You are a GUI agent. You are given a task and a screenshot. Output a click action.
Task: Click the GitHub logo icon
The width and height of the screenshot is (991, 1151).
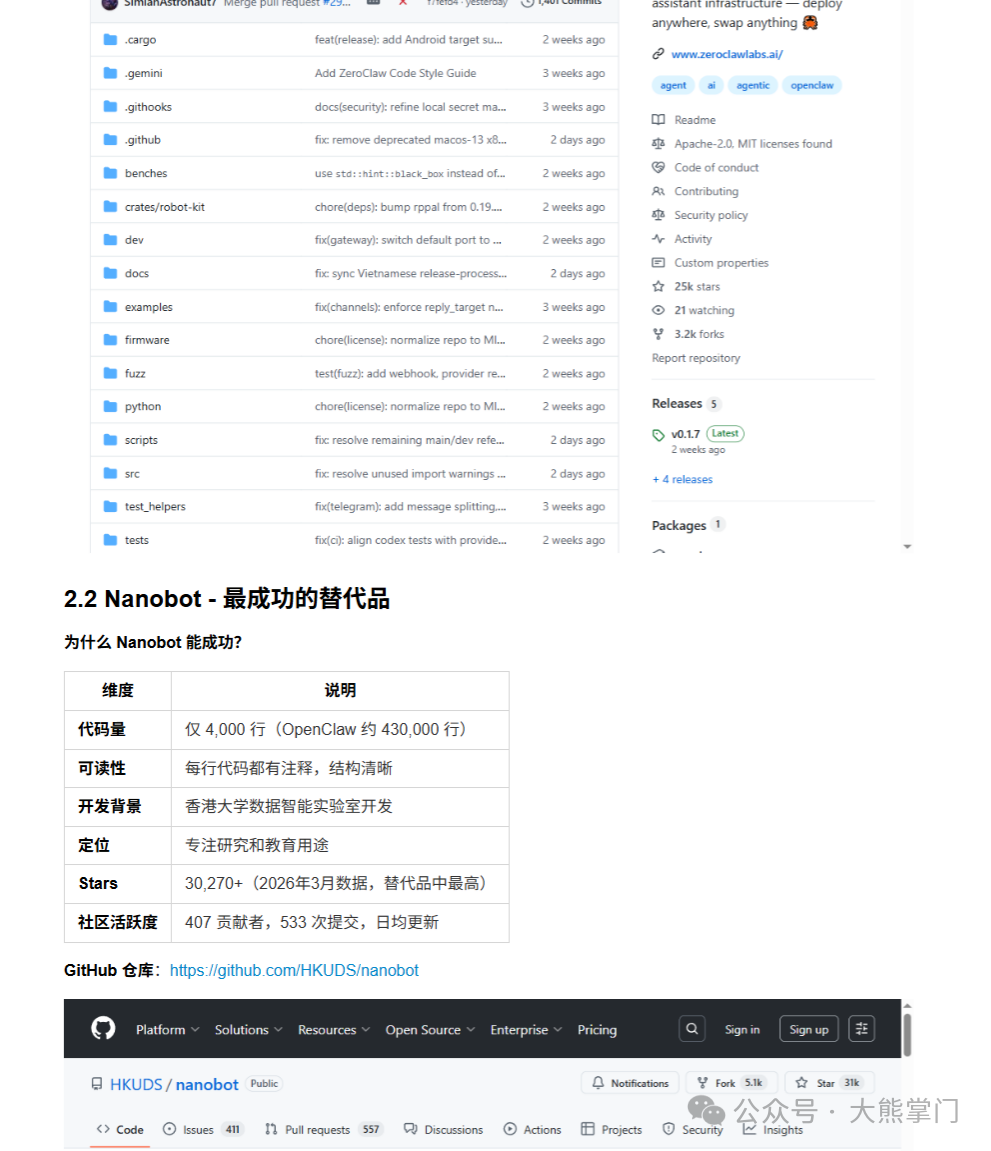point(103,1028)
